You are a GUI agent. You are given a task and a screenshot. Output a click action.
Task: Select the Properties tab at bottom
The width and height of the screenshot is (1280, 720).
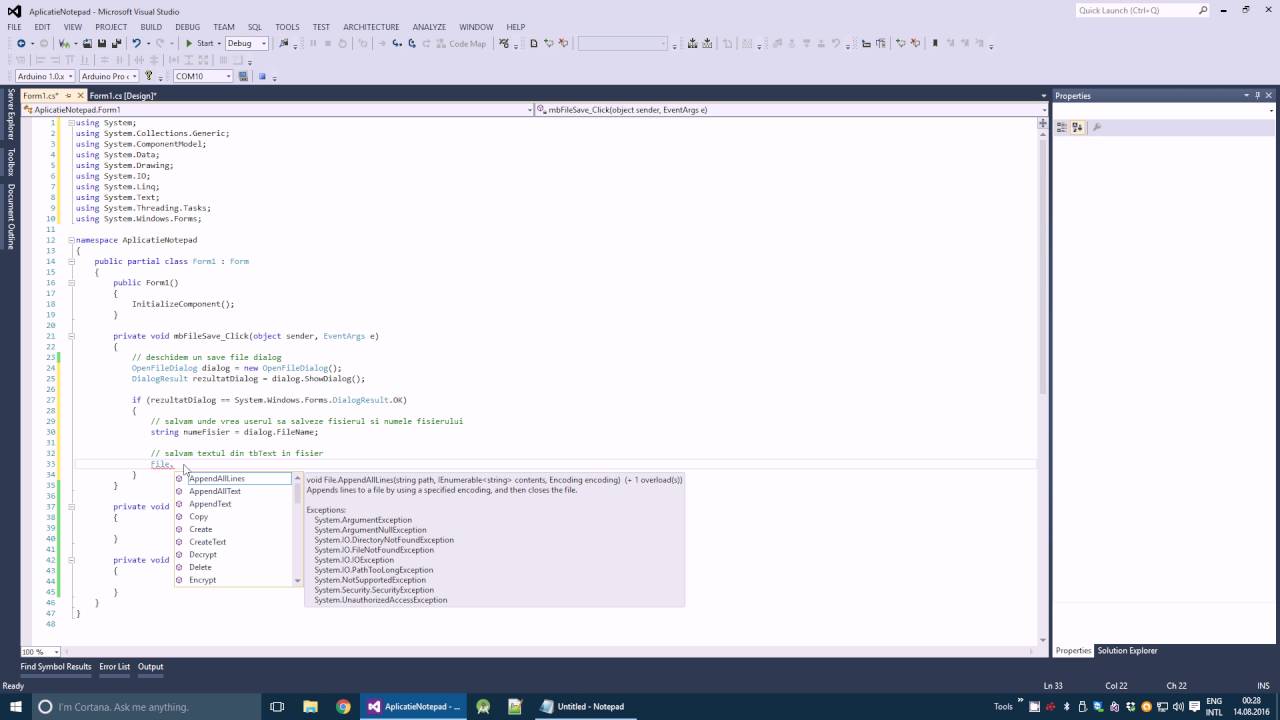1074,651
